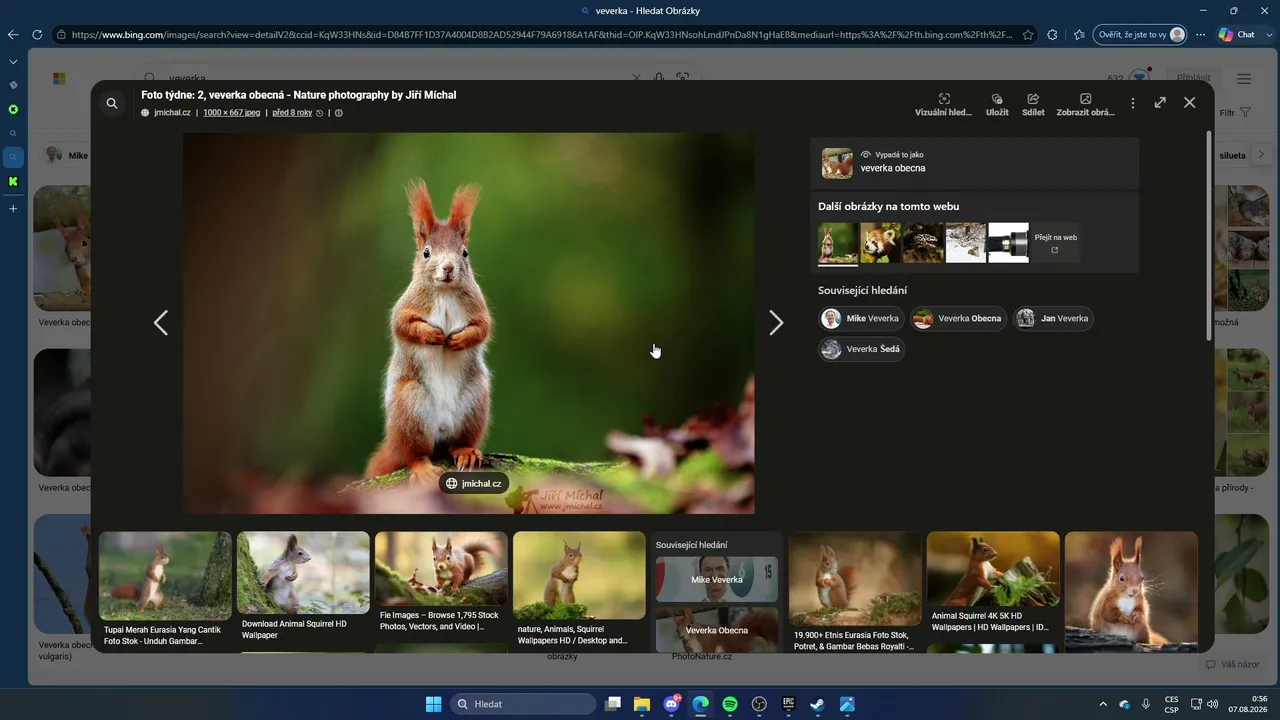Click Zobrazit obrázek to view the image
The image size is (1280, 720).
[1085, 105]
